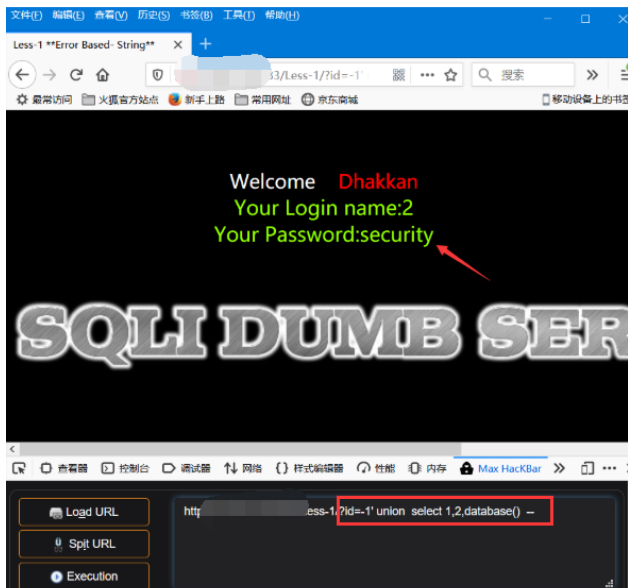Switch to the 调试器 debugger tab

point(186,468)
